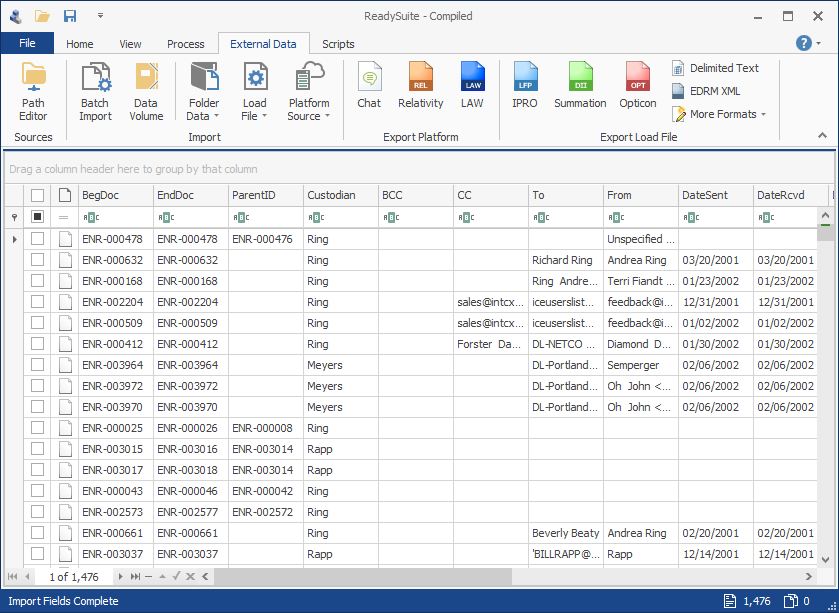Click the horizontal scrollbar thumb
The width and height of the screenshot is (839, 613).
pyautogui.click(x=363, y=577)
